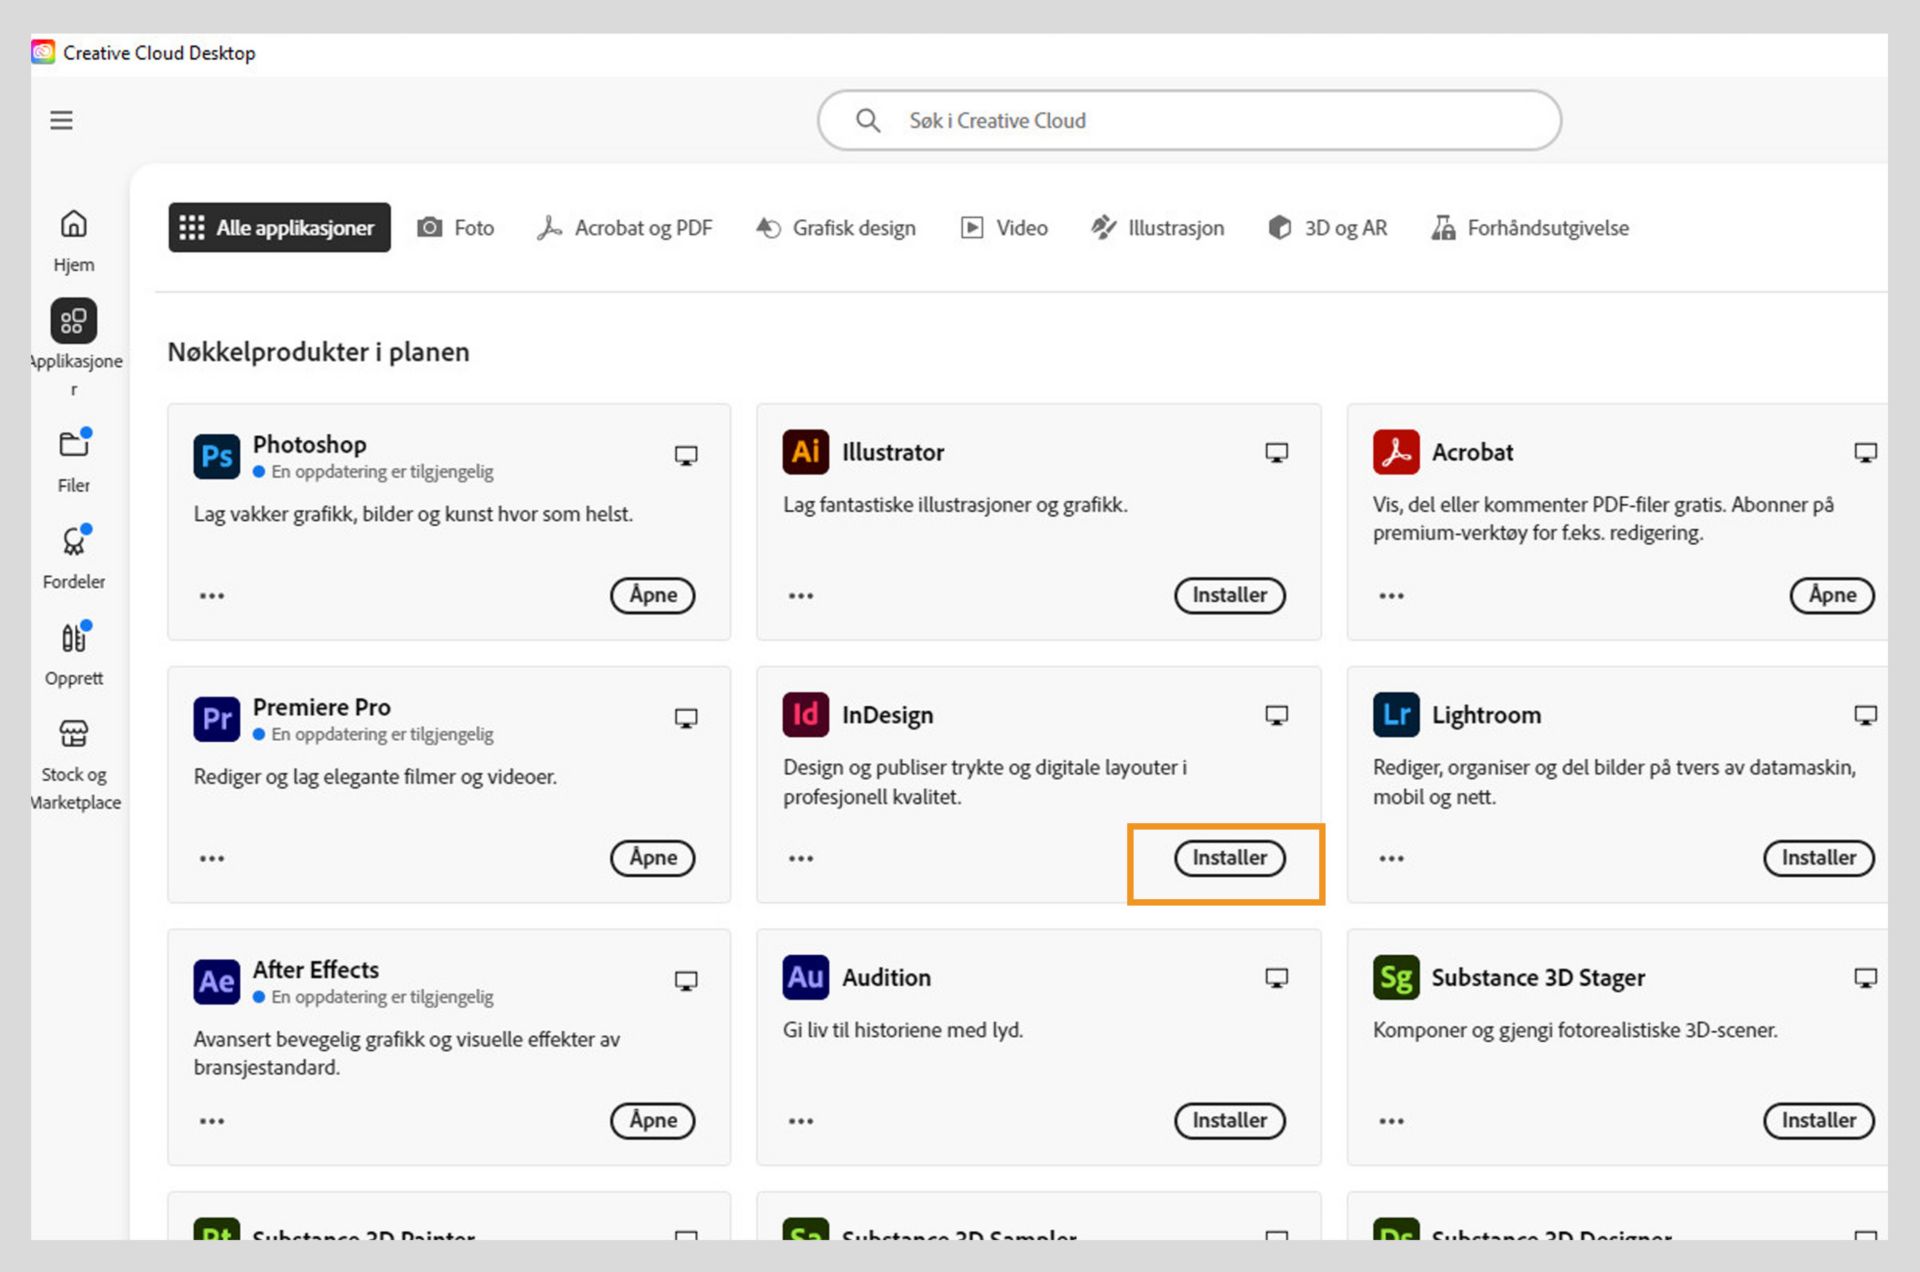Screen dimensions: 1920x1272
Task: Expand Photoshop more options ellipsis
Action: [x=211, y=596]
